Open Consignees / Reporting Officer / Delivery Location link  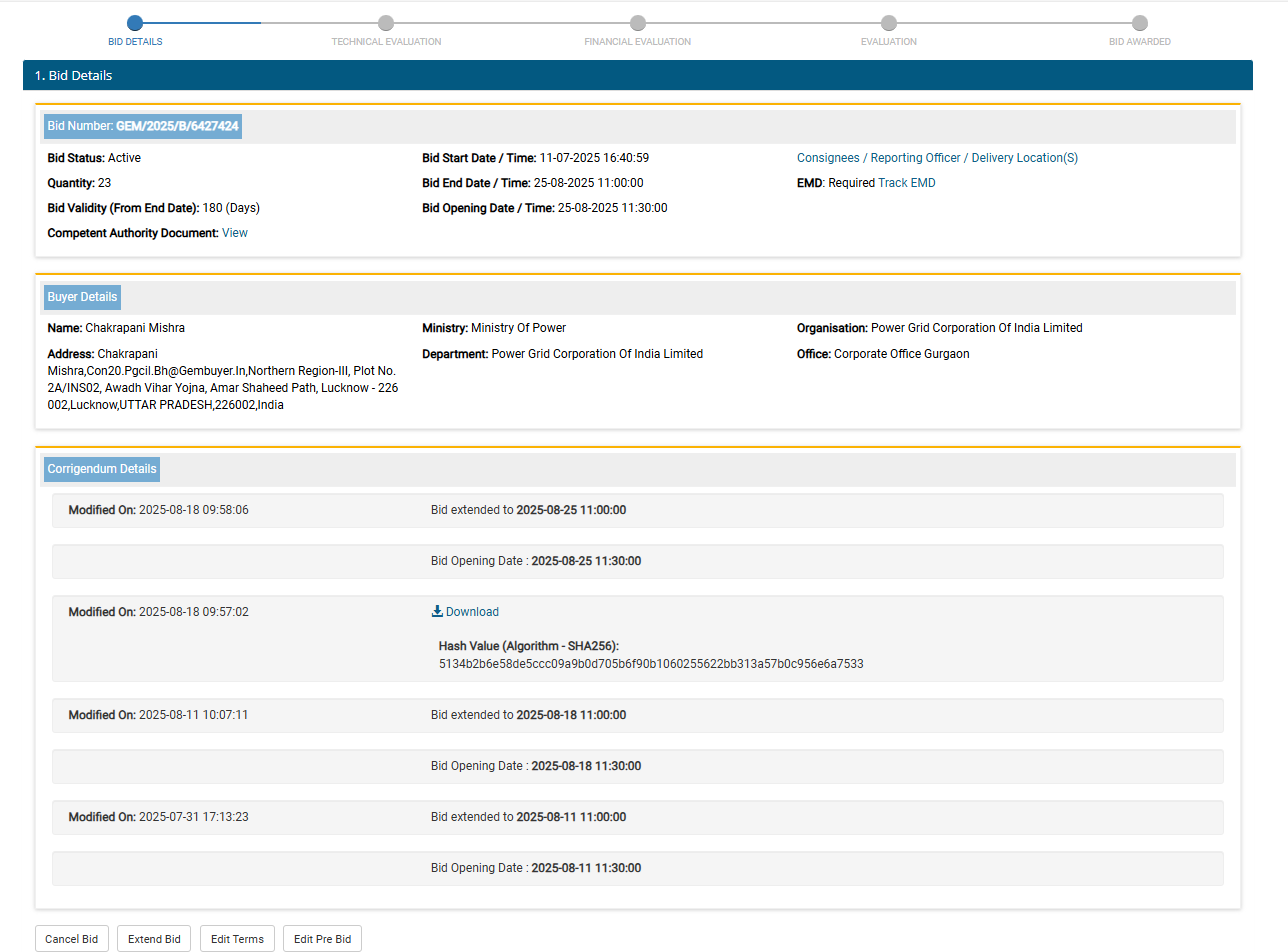[937, 158]
